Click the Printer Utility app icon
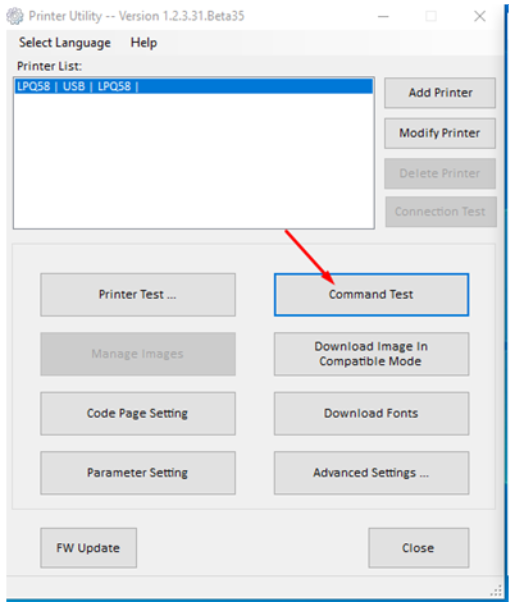Viewport: 512px width, 602px height. (15, 16)
